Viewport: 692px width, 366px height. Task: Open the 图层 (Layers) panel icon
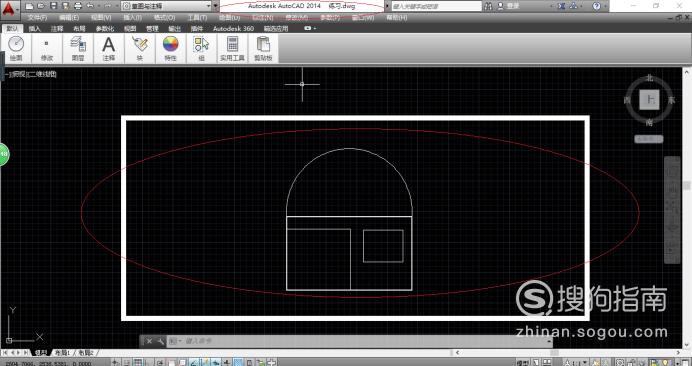(x=78, y=49)
